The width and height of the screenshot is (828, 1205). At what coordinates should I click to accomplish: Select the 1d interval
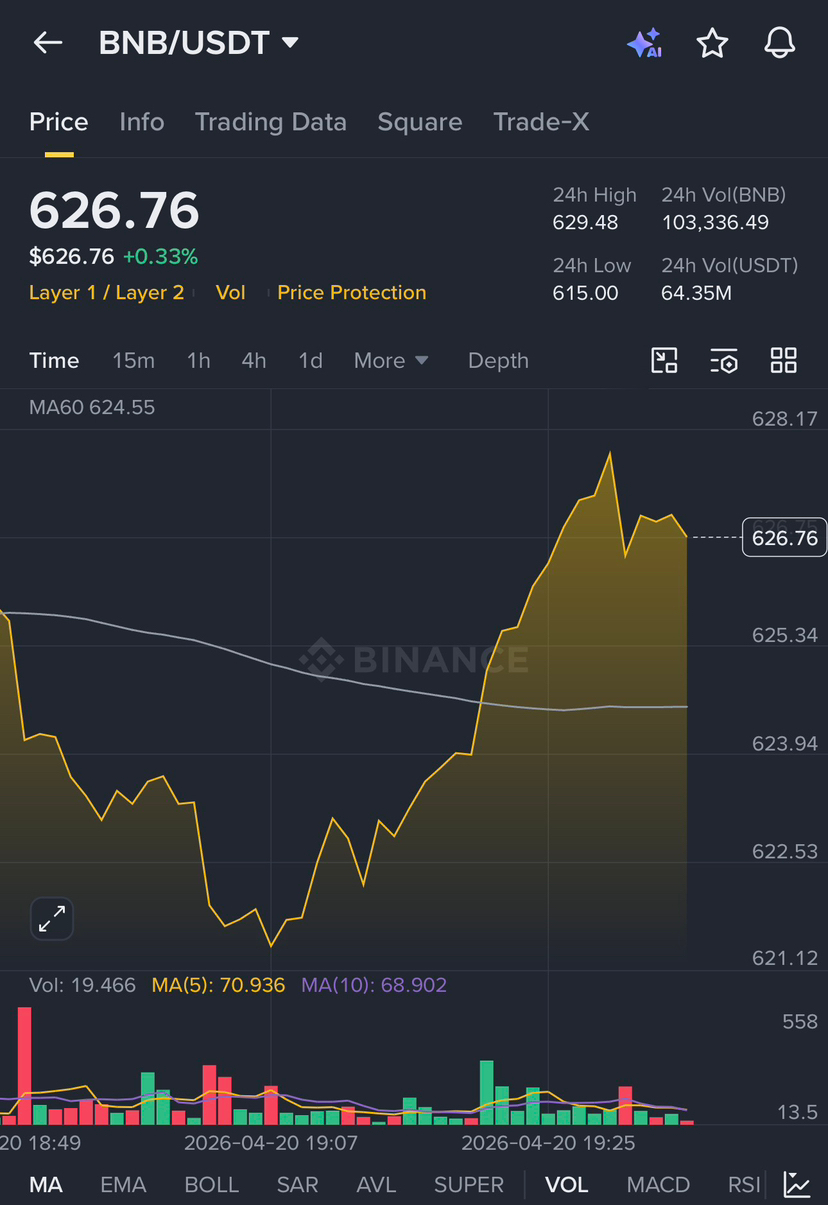coord(310,360)
